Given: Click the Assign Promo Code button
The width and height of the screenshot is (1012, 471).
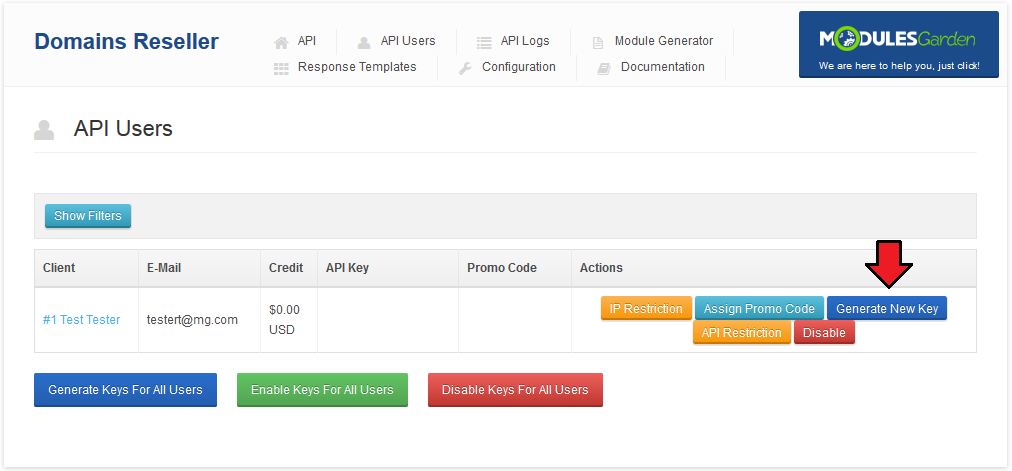Looking at the screenshot, I should click(759, 308).
